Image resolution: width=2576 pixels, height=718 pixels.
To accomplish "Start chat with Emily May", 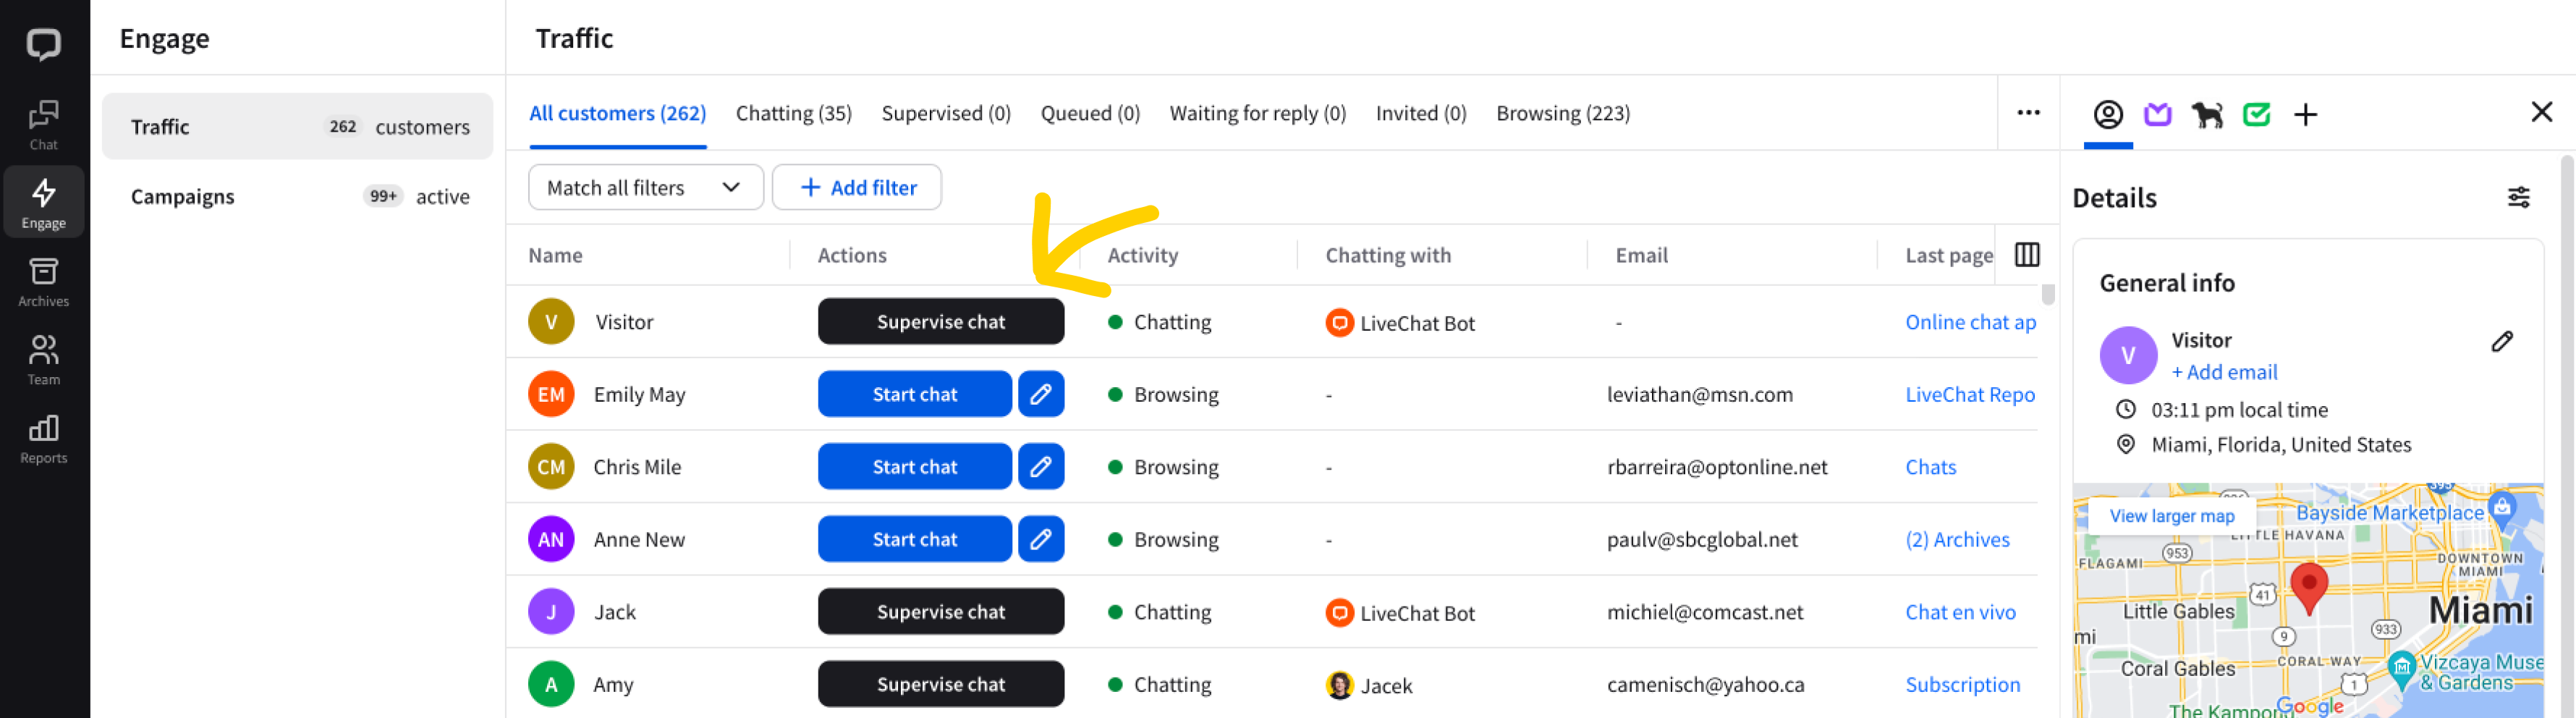I will [914, 394].
